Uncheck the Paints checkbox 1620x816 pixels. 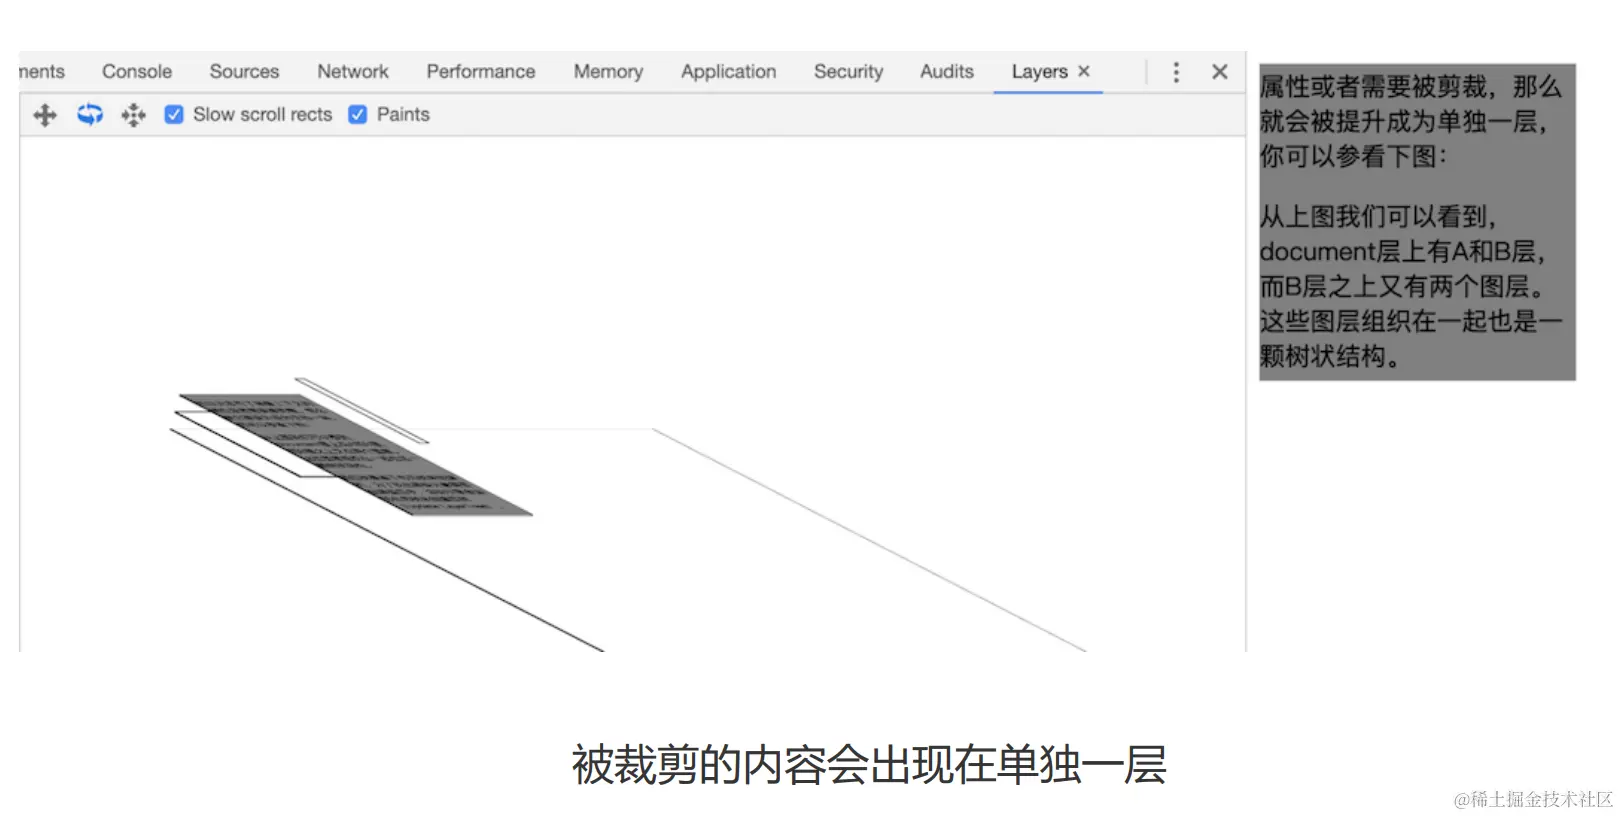pos(357,115)
